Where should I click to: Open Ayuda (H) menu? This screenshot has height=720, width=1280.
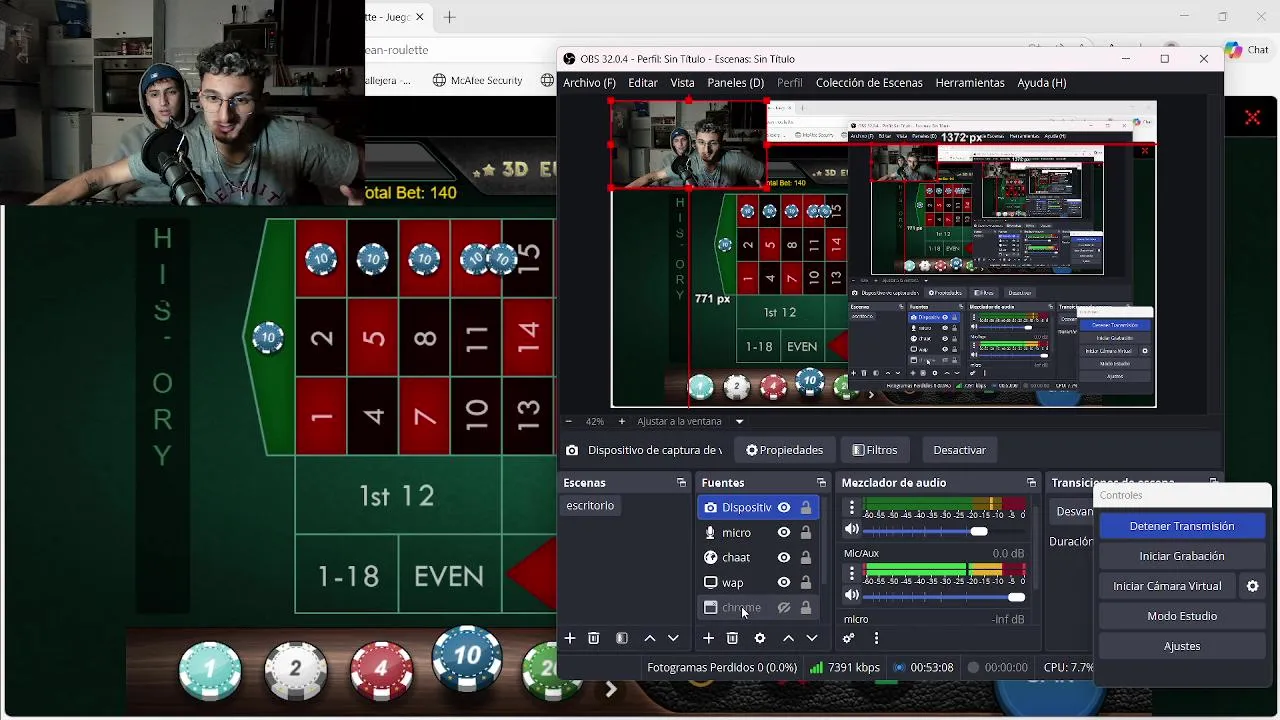1042,83
